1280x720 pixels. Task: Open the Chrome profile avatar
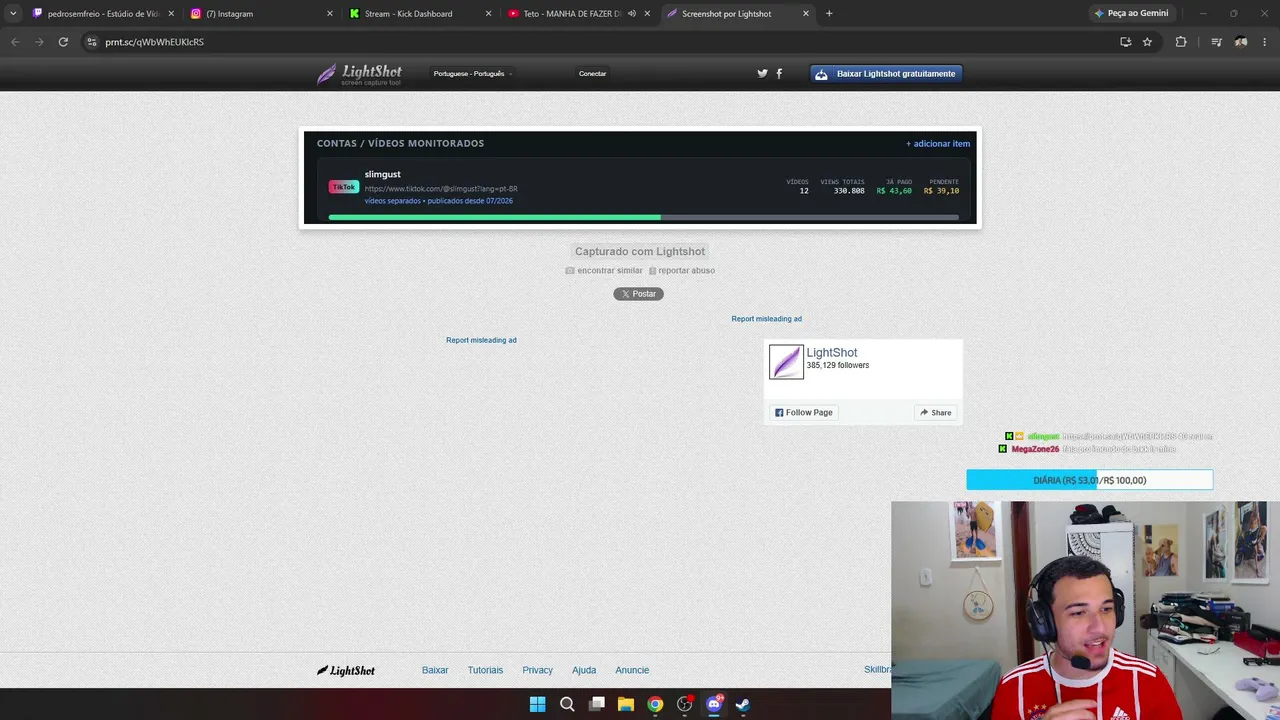point(1241,42)
